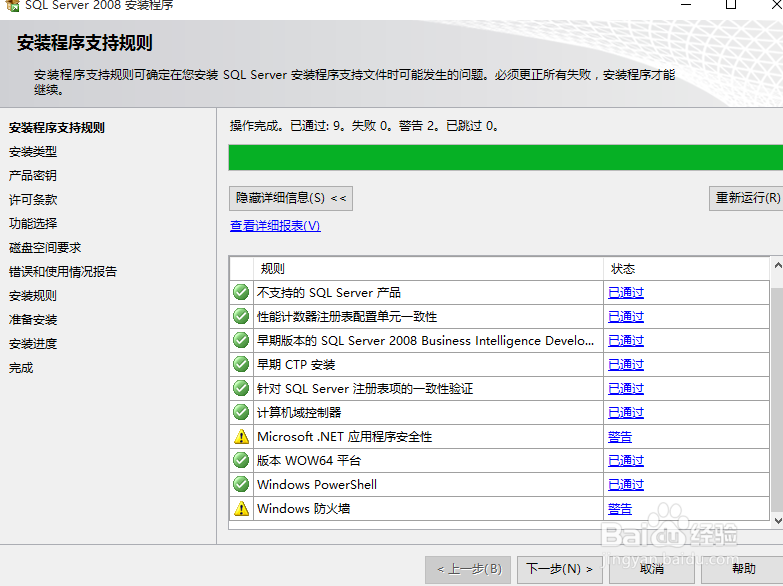This screenshot has height=586, width=783.
Task: Click the 操作完成 status summary text
Action: pos(364,125)
